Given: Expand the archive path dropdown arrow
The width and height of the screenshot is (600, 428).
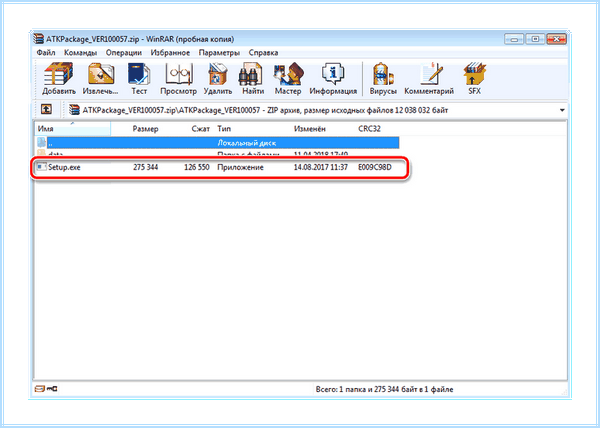Looking at the screenshot, I should tap(562, 110).
